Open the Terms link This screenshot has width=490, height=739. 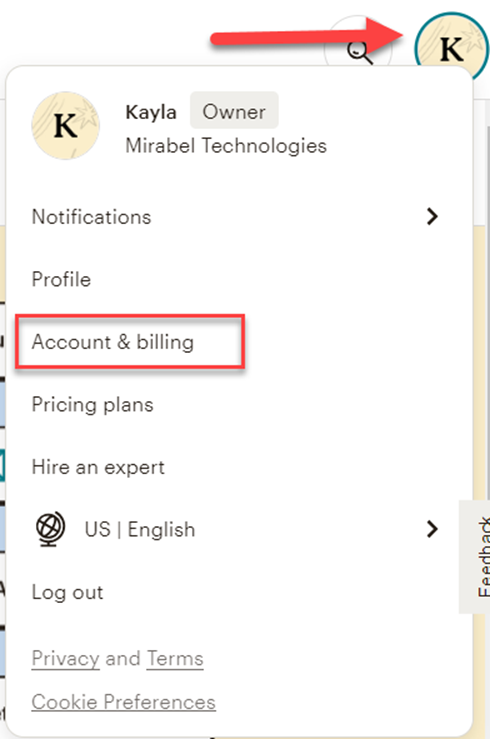pos(175,658)
